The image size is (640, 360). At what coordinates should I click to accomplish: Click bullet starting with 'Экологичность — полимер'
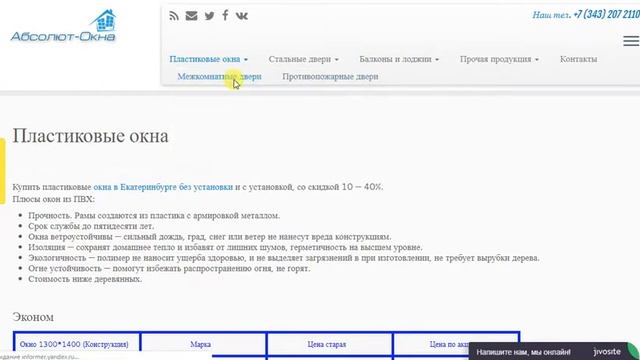(284, 258)
